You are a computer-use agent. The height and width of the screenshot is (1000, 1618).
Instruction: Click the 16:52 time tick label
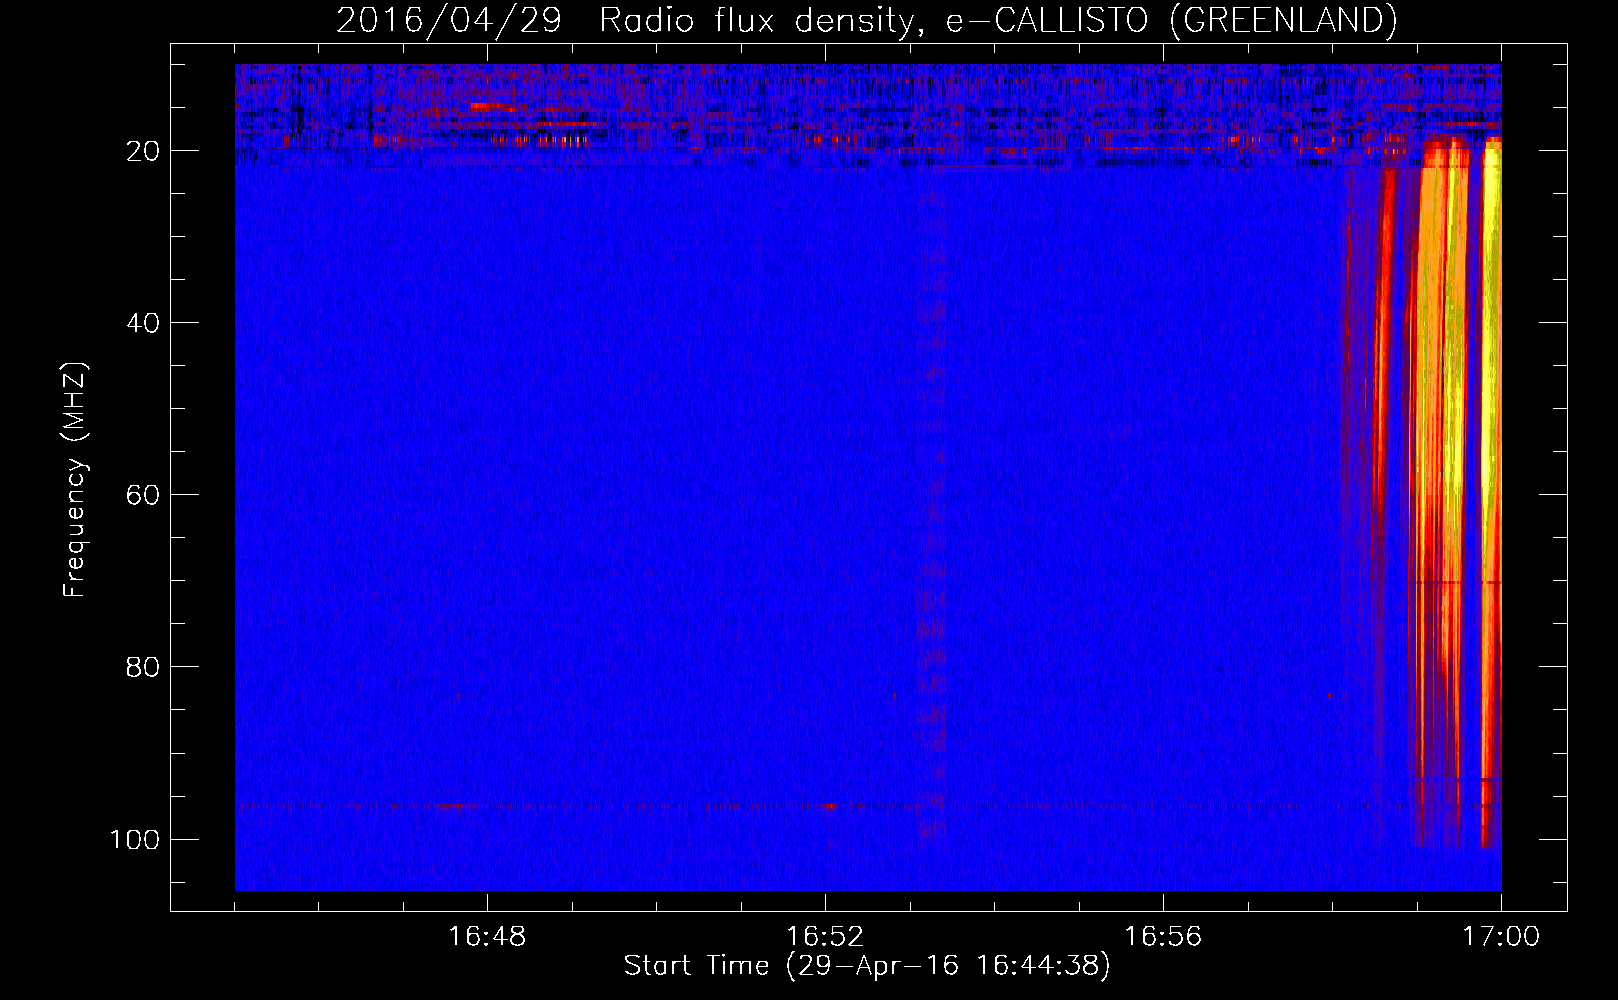pos(825,937)
